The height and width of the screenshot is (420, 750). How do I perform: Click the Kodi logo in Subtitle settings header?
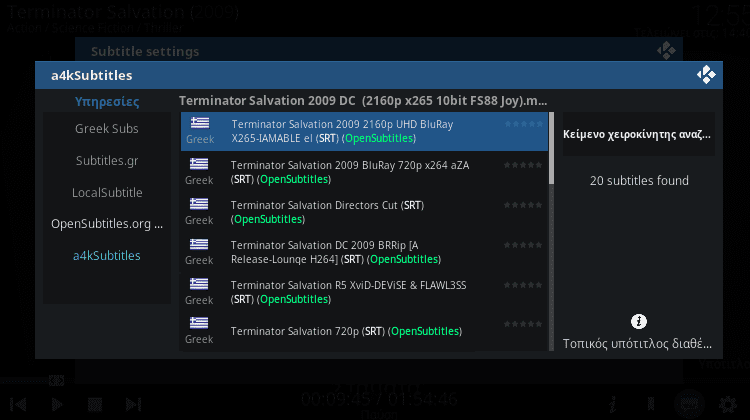pyautogui.click(x=666, y=51)
